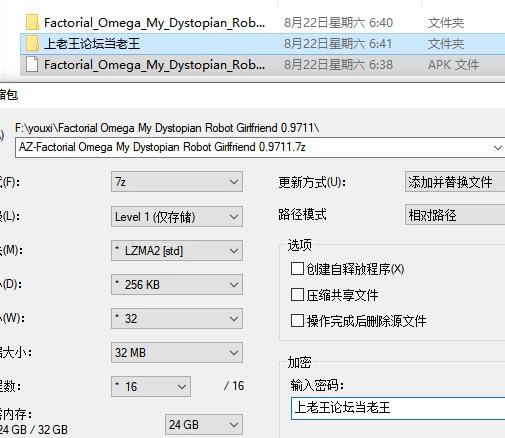Open the 24 GB memory usage dropdown
Image resolution: width=505 pixels, height=438 pixels.
[204, 425]
